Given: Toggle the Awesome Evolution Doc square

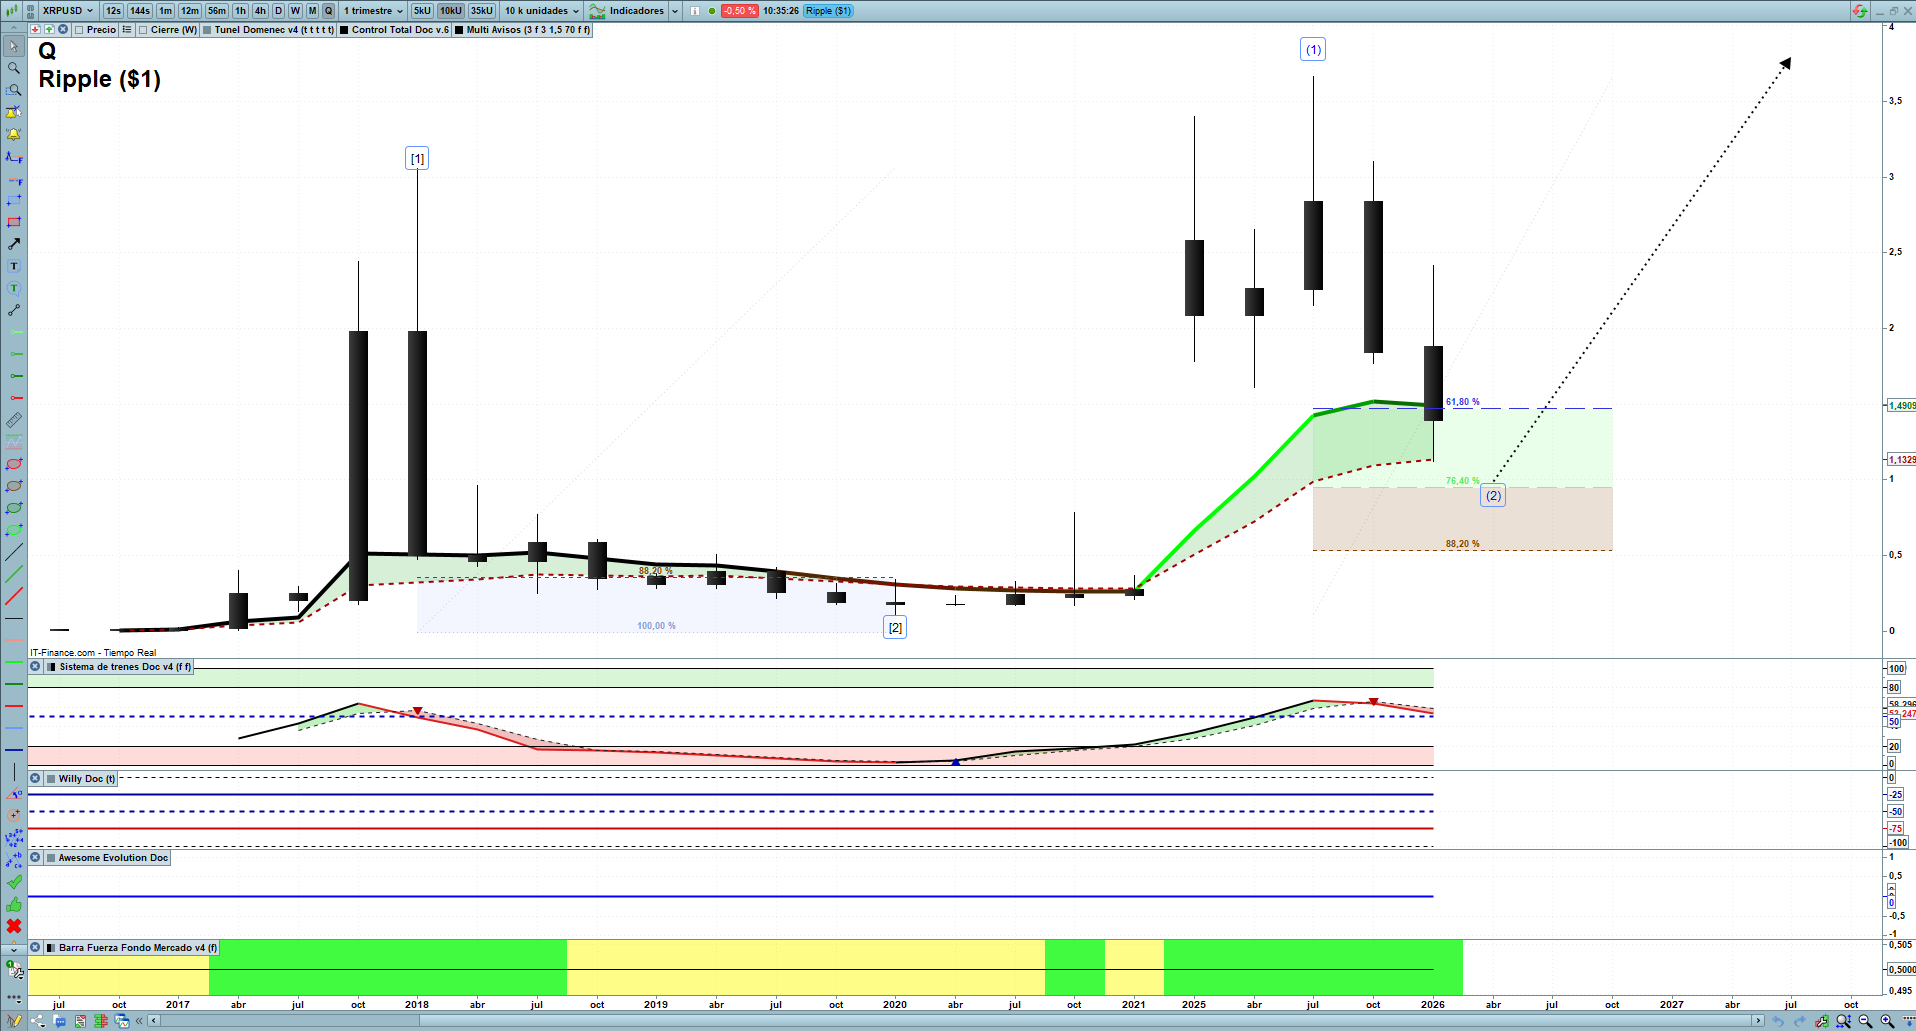Looking at the screenshot, I should (x=51, y=858).
